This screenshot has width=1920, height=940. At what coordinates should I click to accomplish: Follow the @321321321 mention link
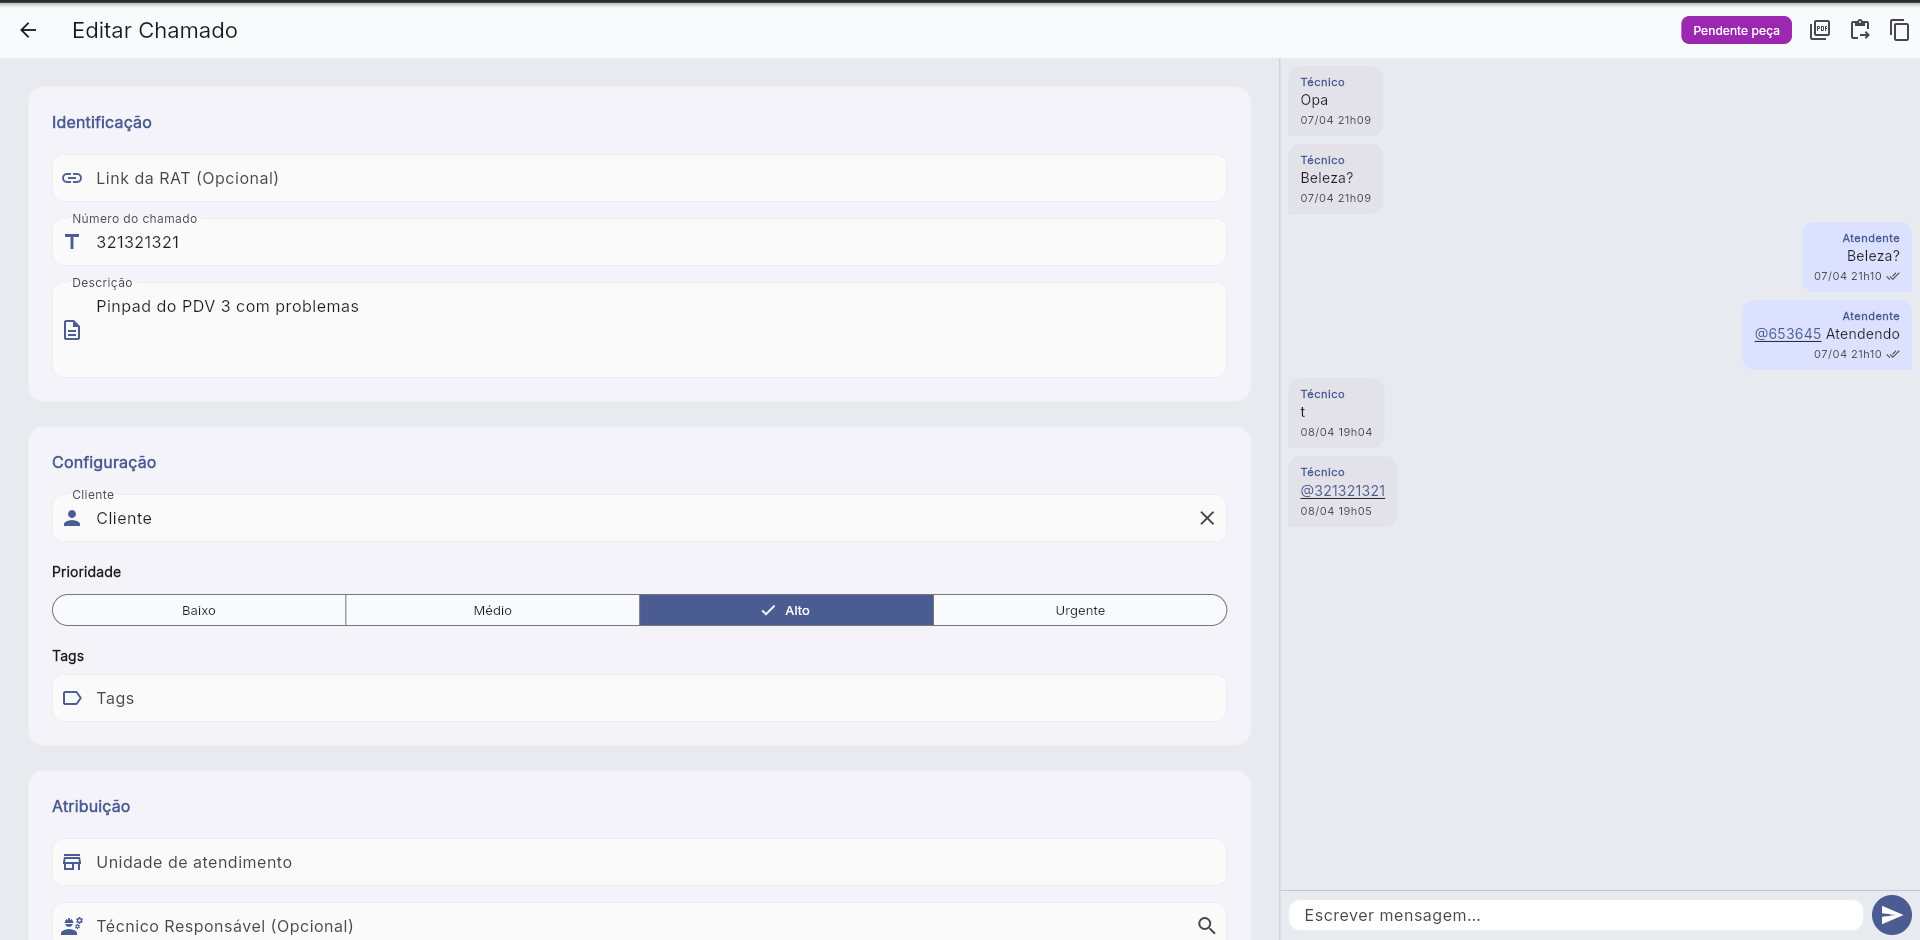coord(1342,491)
